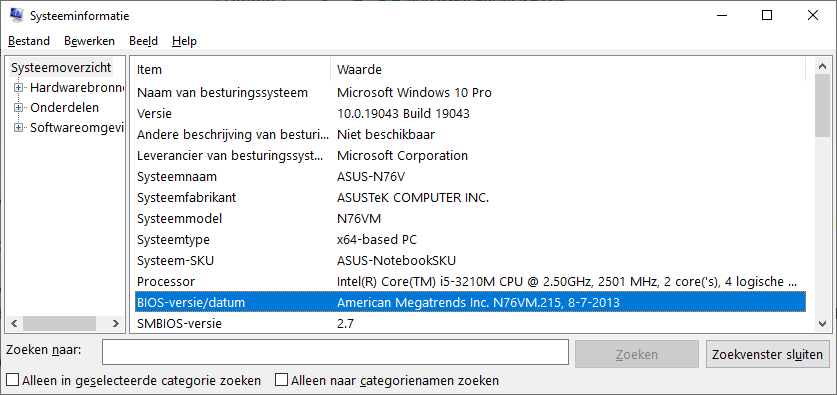Select the SMBIOS-versie row
The image size is (837, 395).
(x=470, y=323)
